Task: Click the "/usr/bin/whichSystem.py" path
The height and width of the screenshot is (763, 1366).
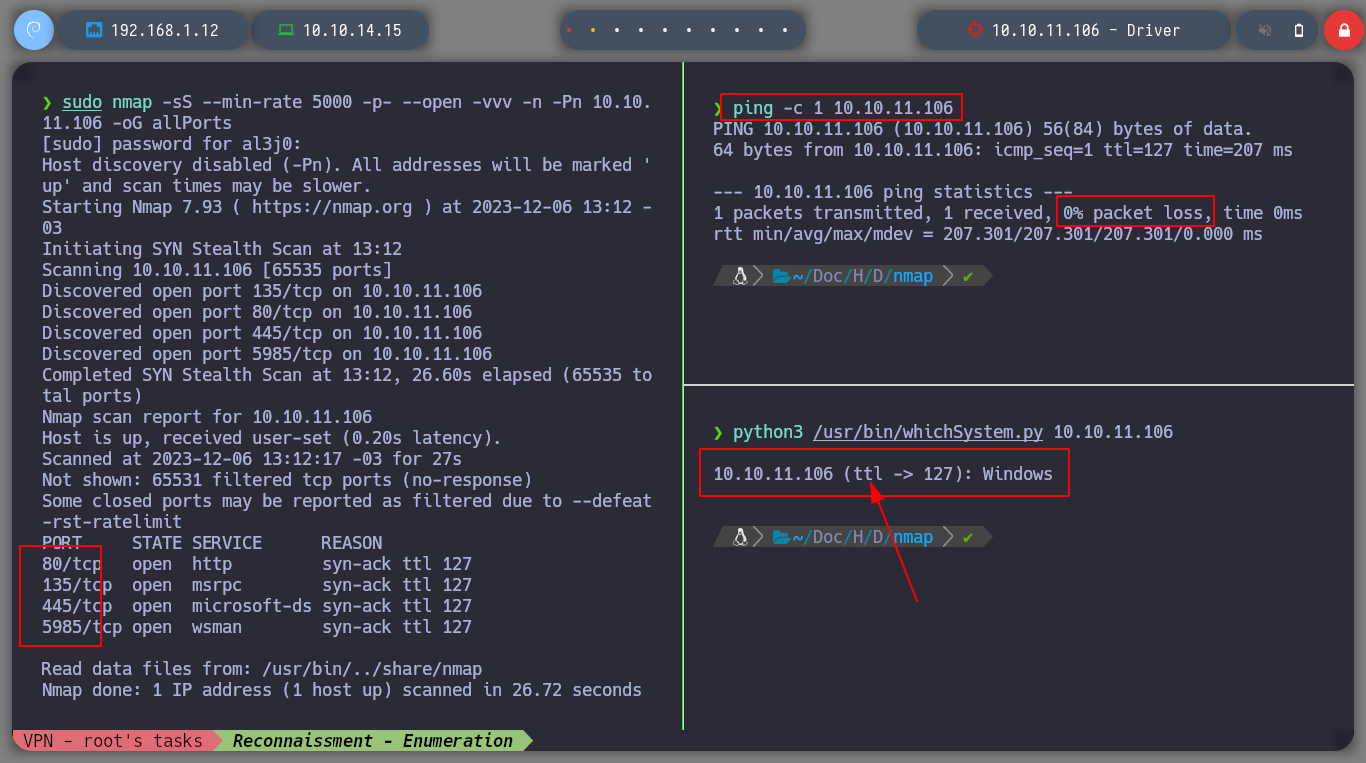Action: click(928, 432)
